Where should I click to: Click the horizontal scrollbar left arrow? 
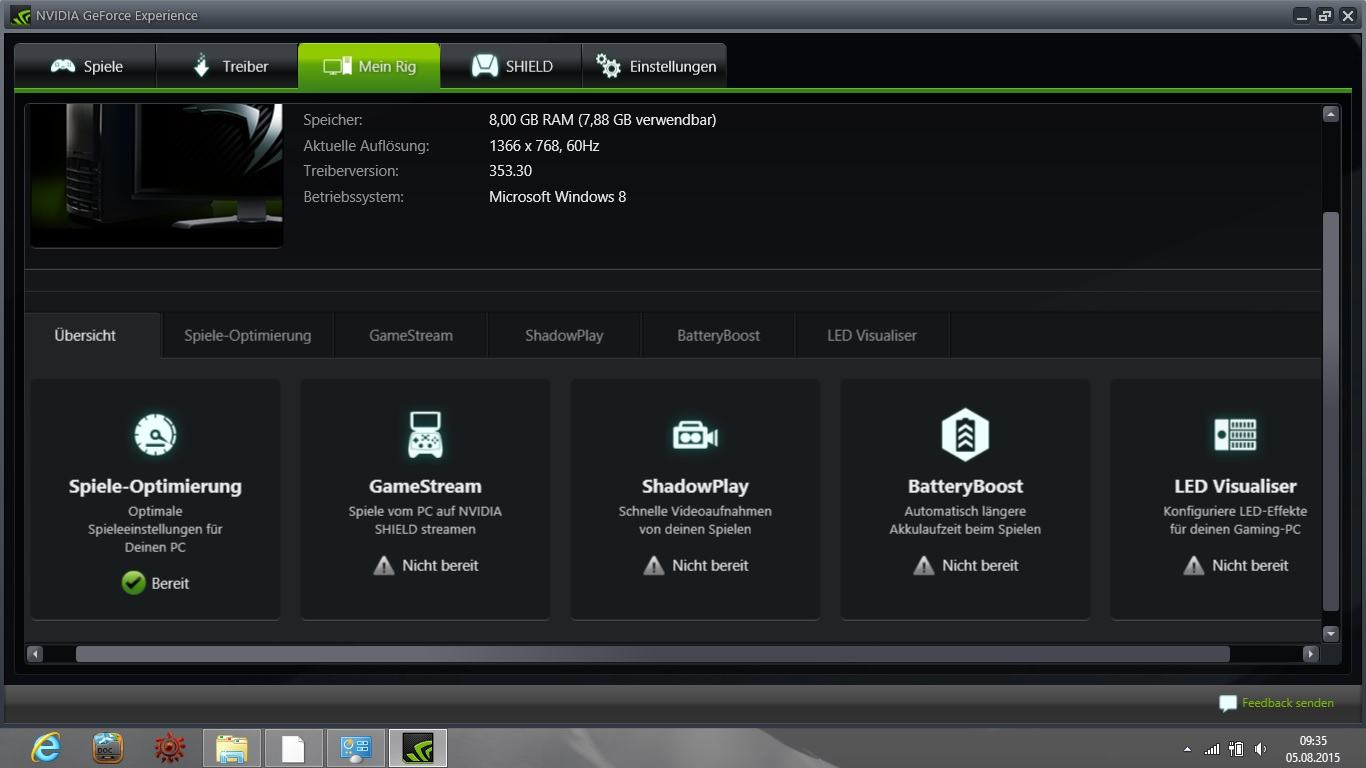35,654
